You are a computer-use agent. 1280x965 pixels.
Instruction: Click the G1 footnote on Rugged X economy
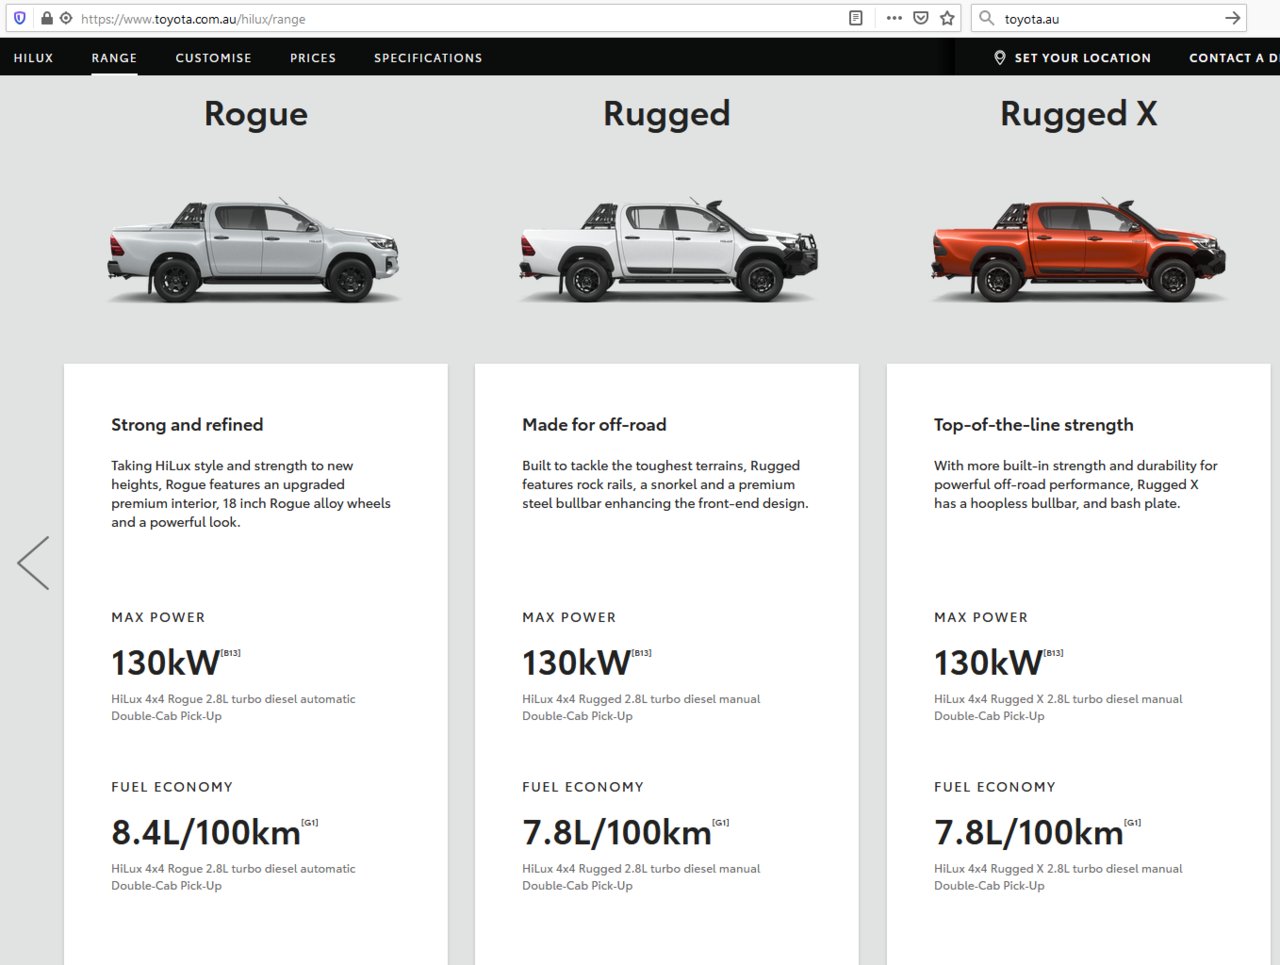1133,823
